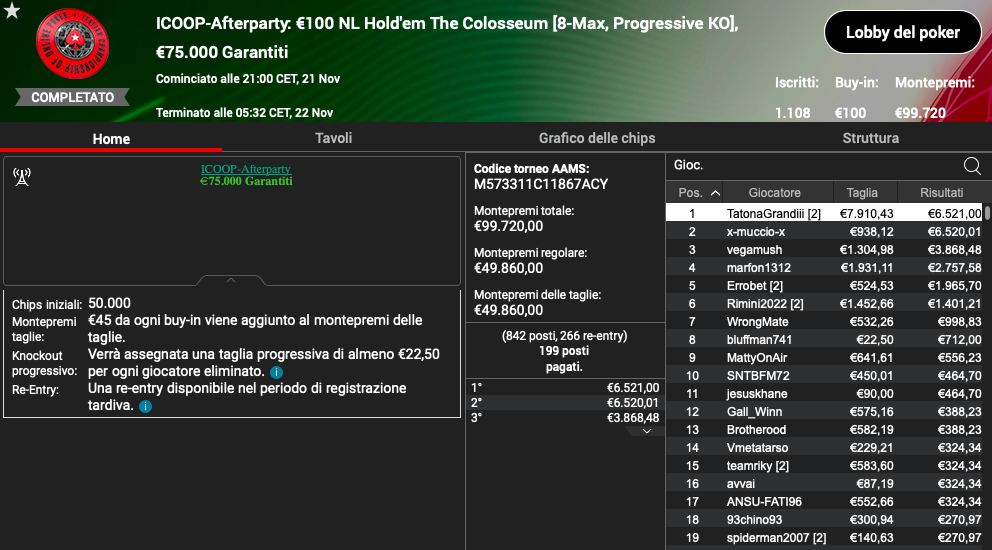This screenshot has width=992, height=550.
Task: Click bounty €7.910,43 of TatonaGrandiii
Action: point(866,214)
